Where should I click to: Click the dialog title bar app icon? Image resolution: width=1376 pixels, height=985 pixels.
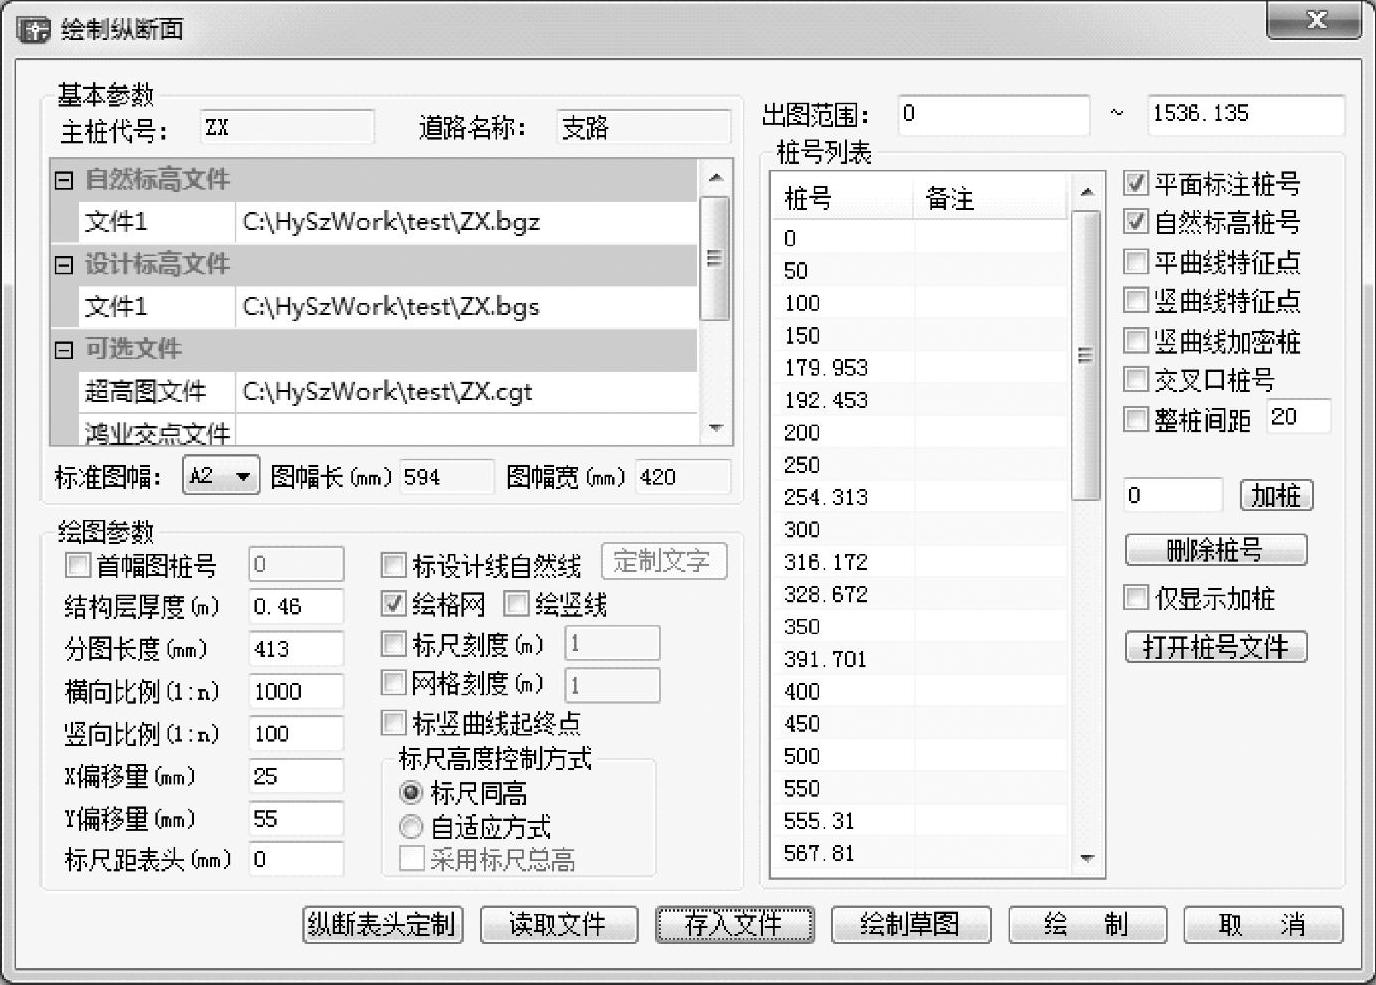[x=33, y=28]
